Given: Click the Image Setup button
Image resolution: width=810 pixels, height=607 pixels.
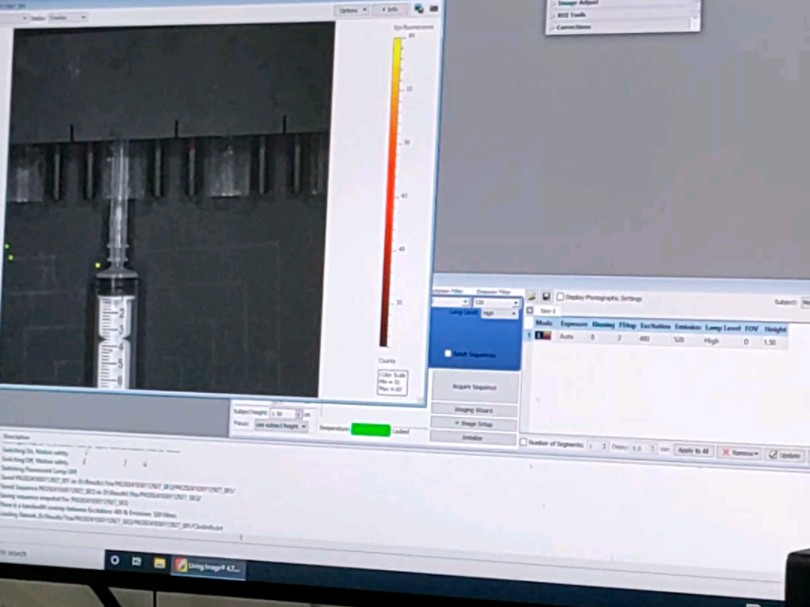Looking at the screenshot, I should coord(474,424).
